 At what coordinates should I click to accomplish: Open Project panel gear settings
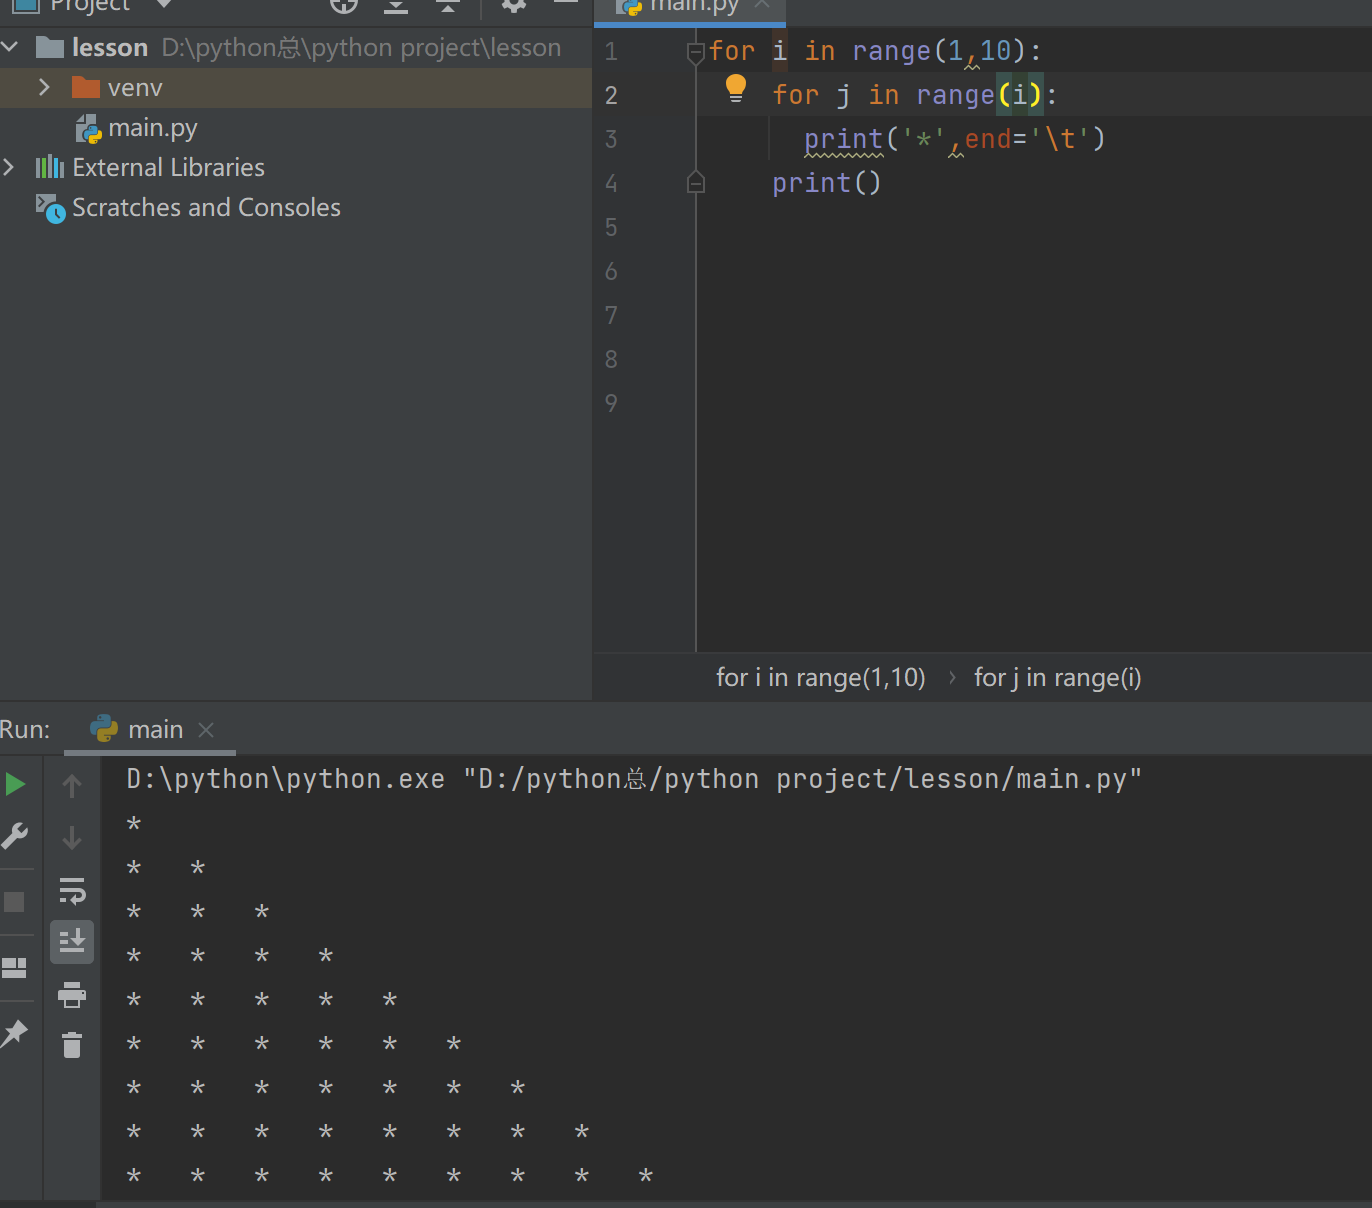coord(514,5)
